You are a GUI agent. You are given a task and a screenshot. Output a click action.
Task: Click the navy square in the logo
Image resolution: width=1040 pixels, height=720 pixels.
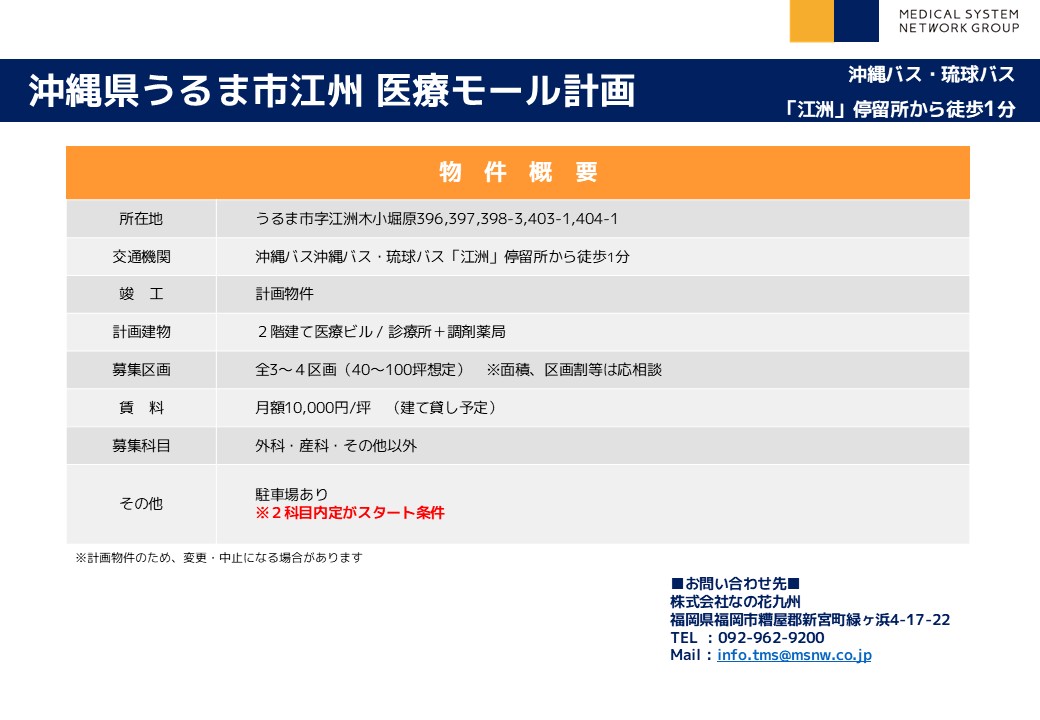(856, 21)
